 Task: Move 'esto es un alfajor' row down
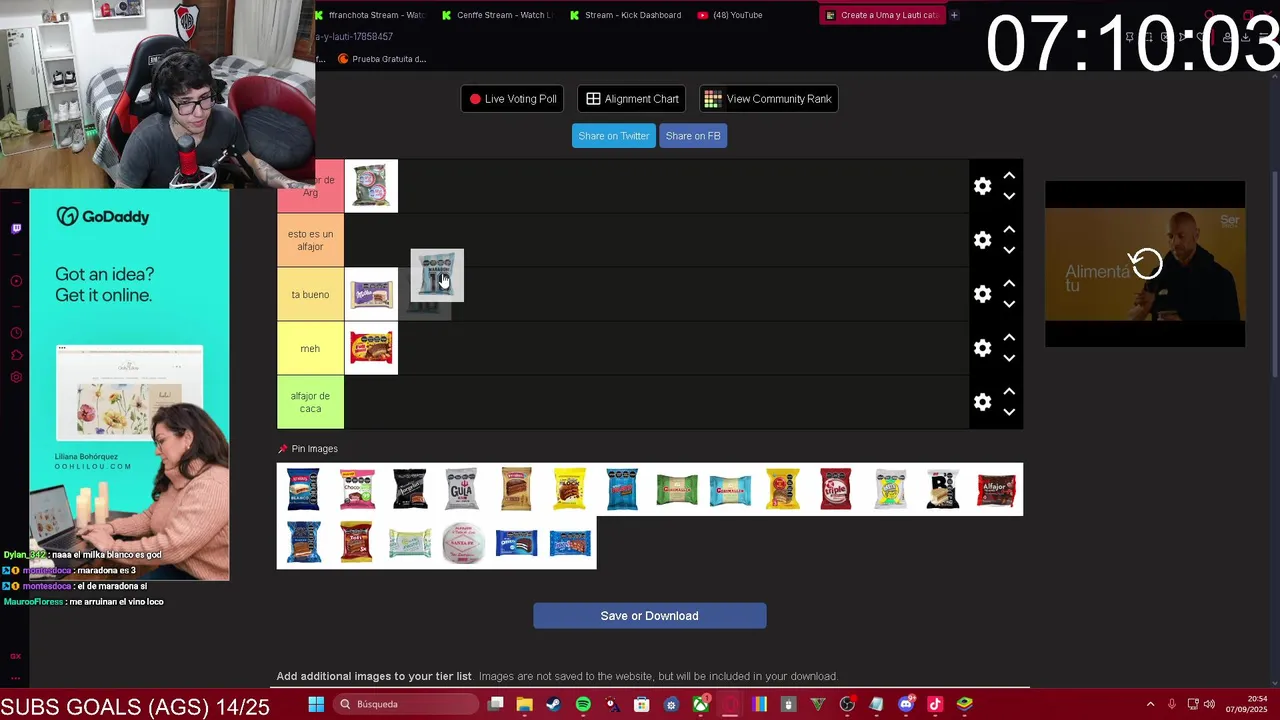click(x=1009, y=250)
